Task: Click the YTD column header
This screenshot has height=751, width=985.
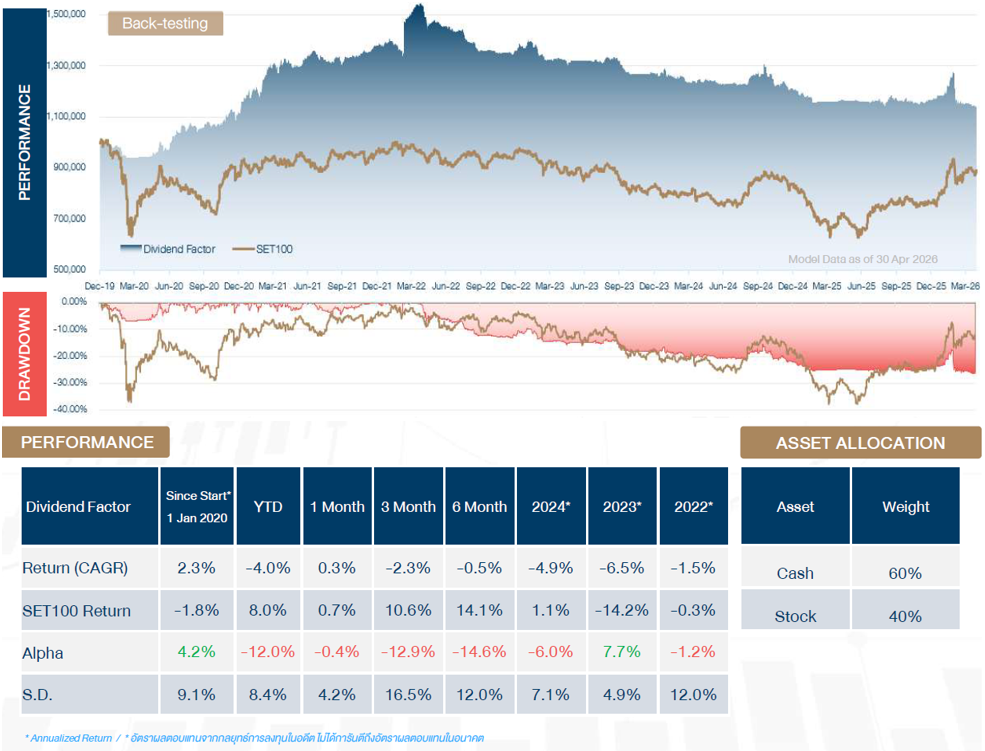Action: tap(268, 506)
